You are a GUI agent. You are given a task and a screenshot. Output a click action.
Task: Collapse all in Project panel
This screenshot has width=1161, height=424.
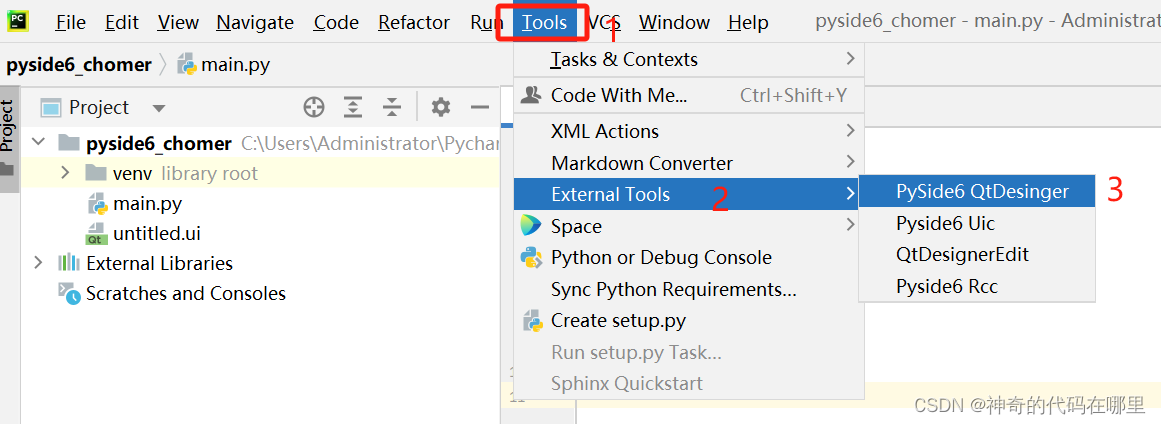tap(392, 108)
